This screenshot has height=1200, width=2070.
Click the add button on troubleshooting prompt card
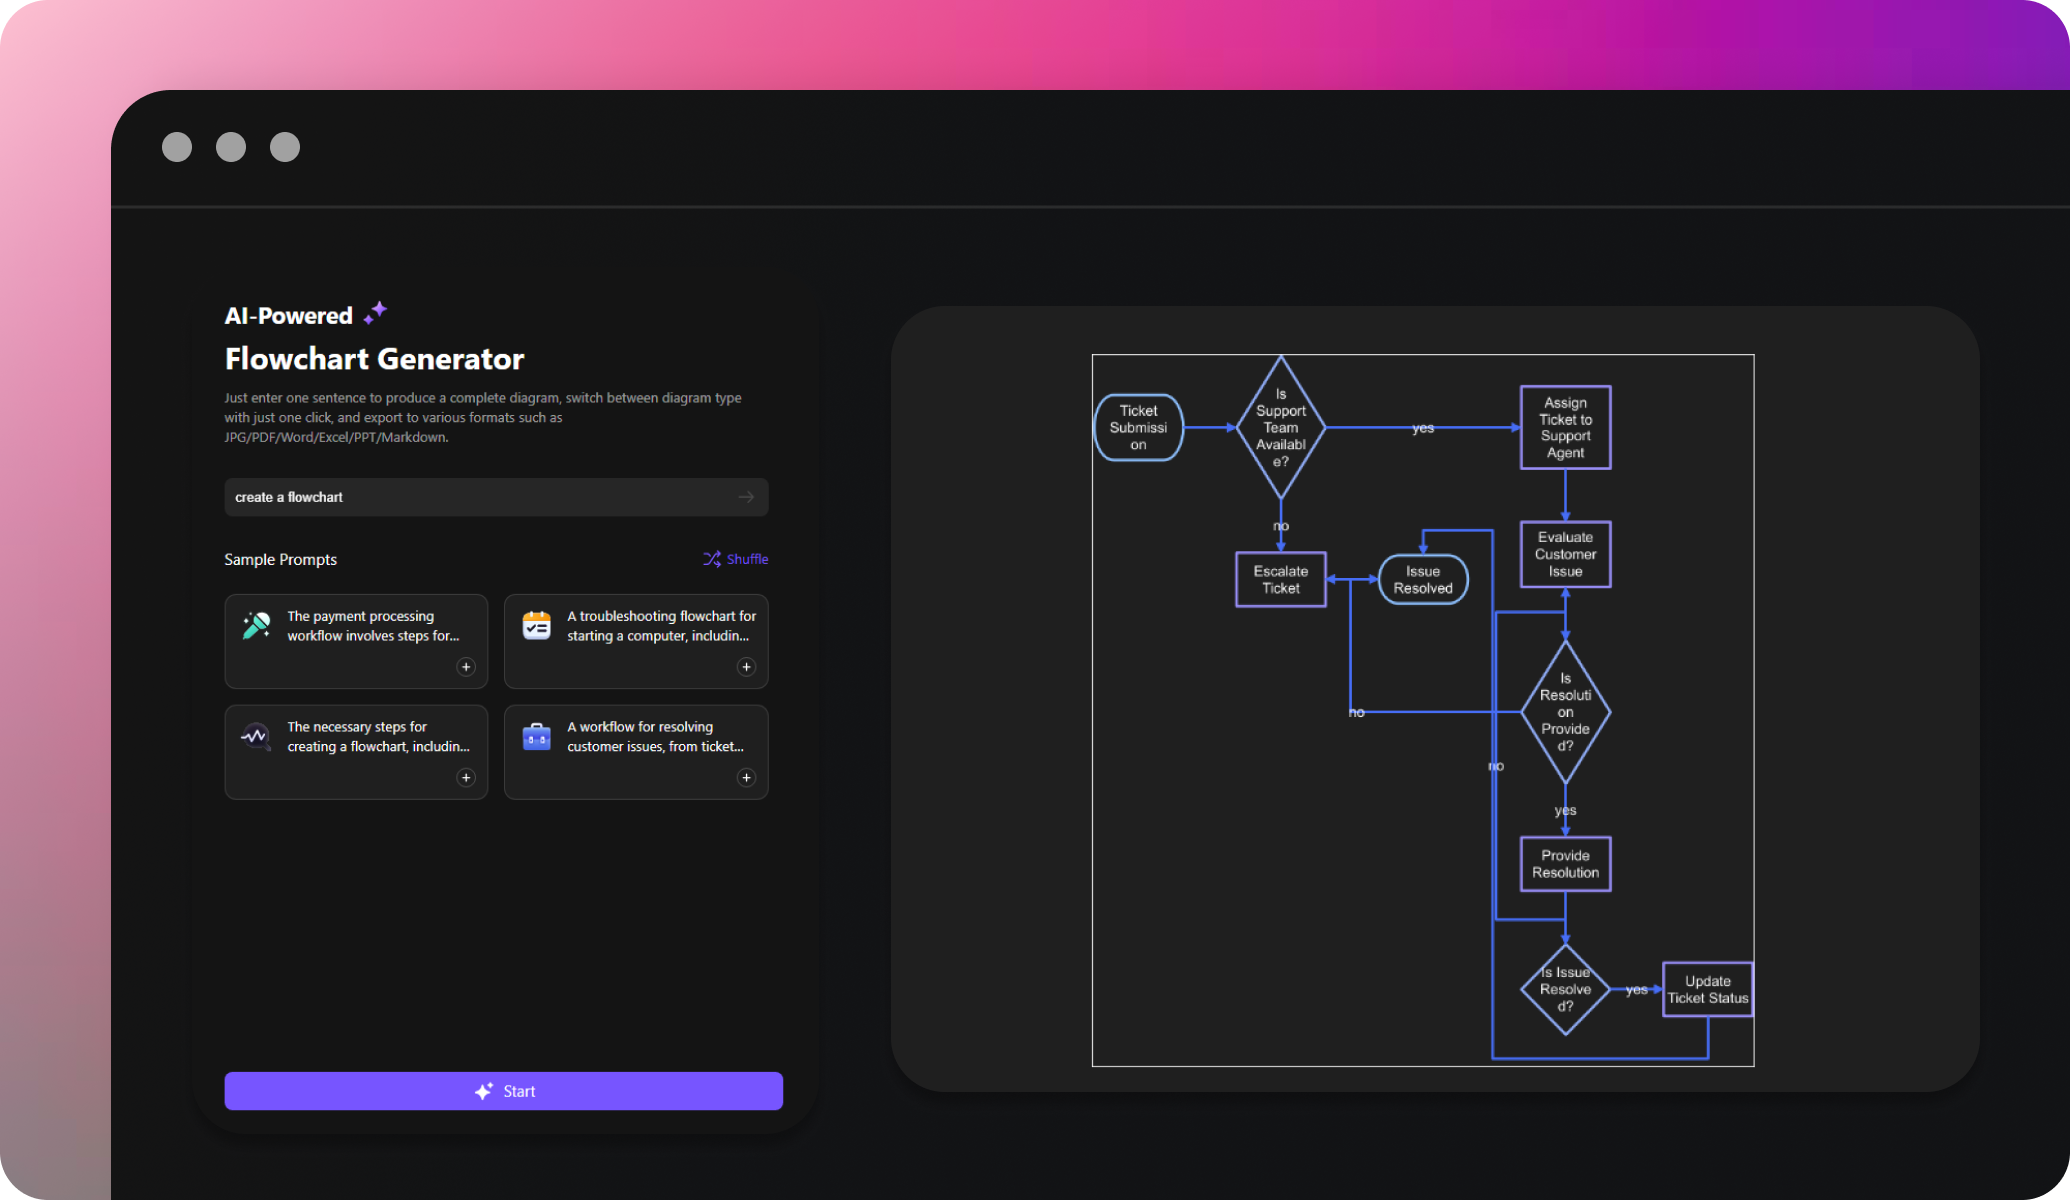tap(746, 667)
